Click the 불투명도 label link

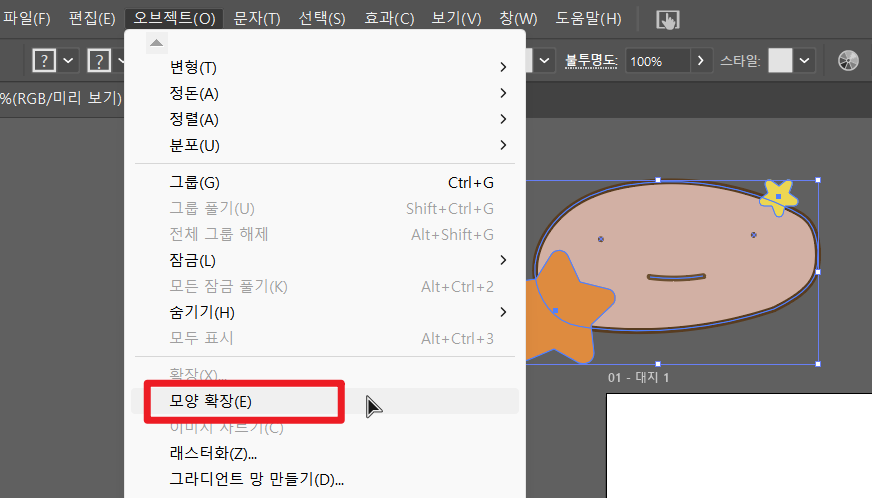pos(591,61)
